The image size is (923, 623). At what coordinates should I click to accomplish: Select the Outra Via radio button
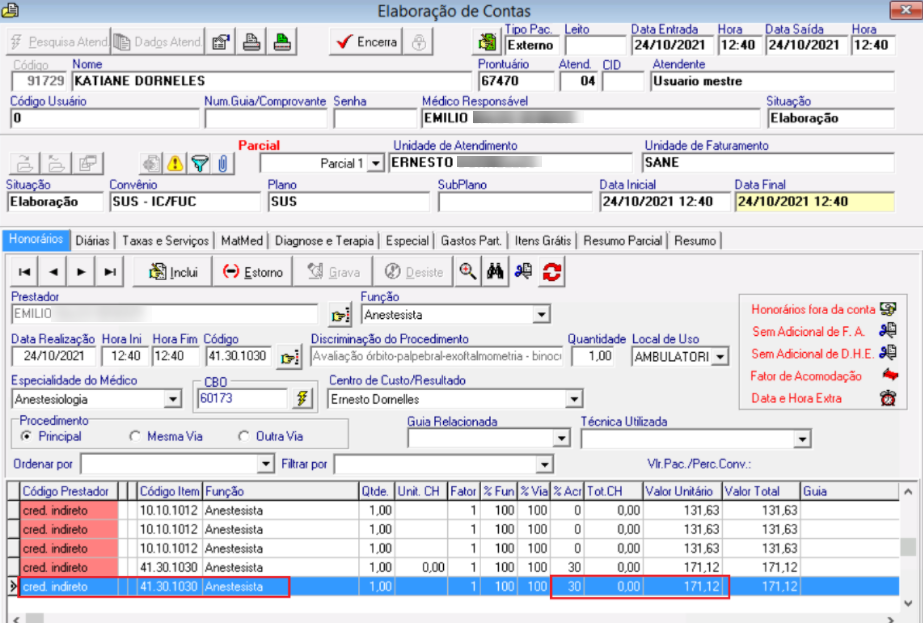(243, 436)
